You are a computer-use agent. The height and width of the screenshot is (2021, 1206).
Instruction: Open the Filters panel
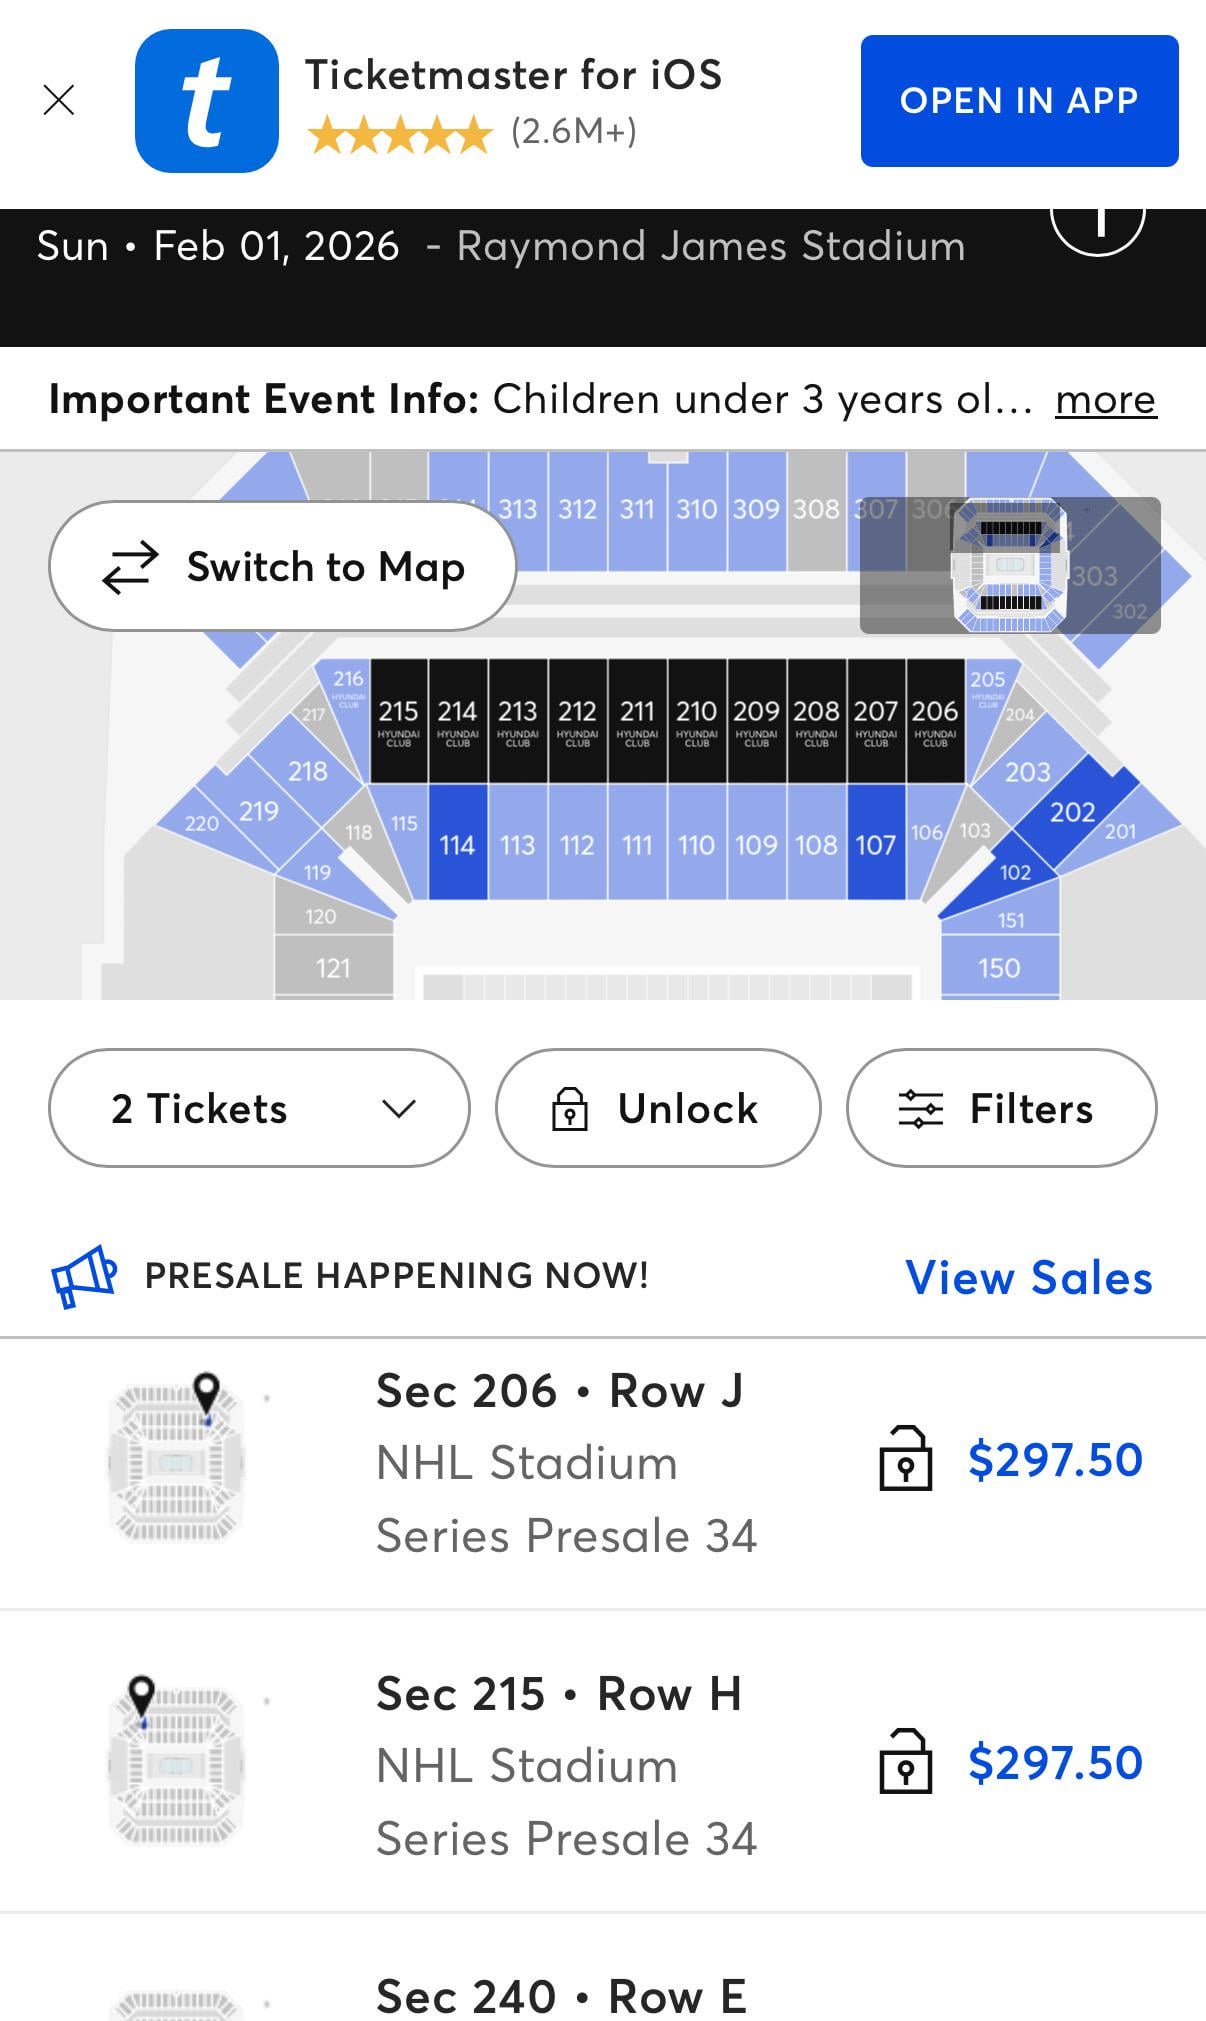pos(1001,1108)
